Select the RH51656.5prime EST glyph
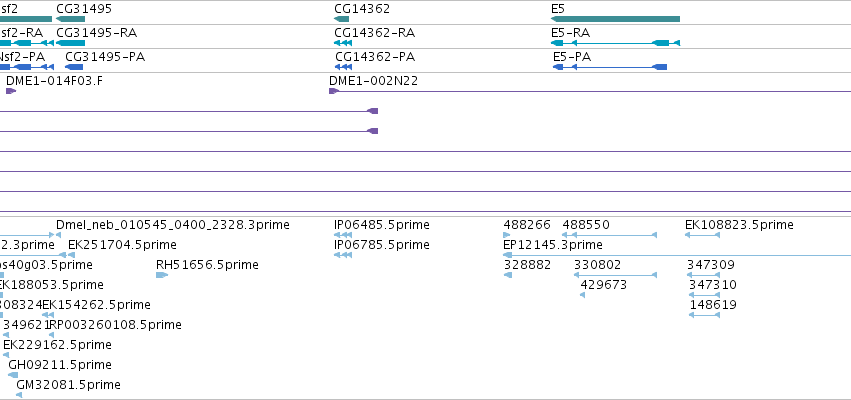The height and width of the screenshot is (400, 851). 162,275
